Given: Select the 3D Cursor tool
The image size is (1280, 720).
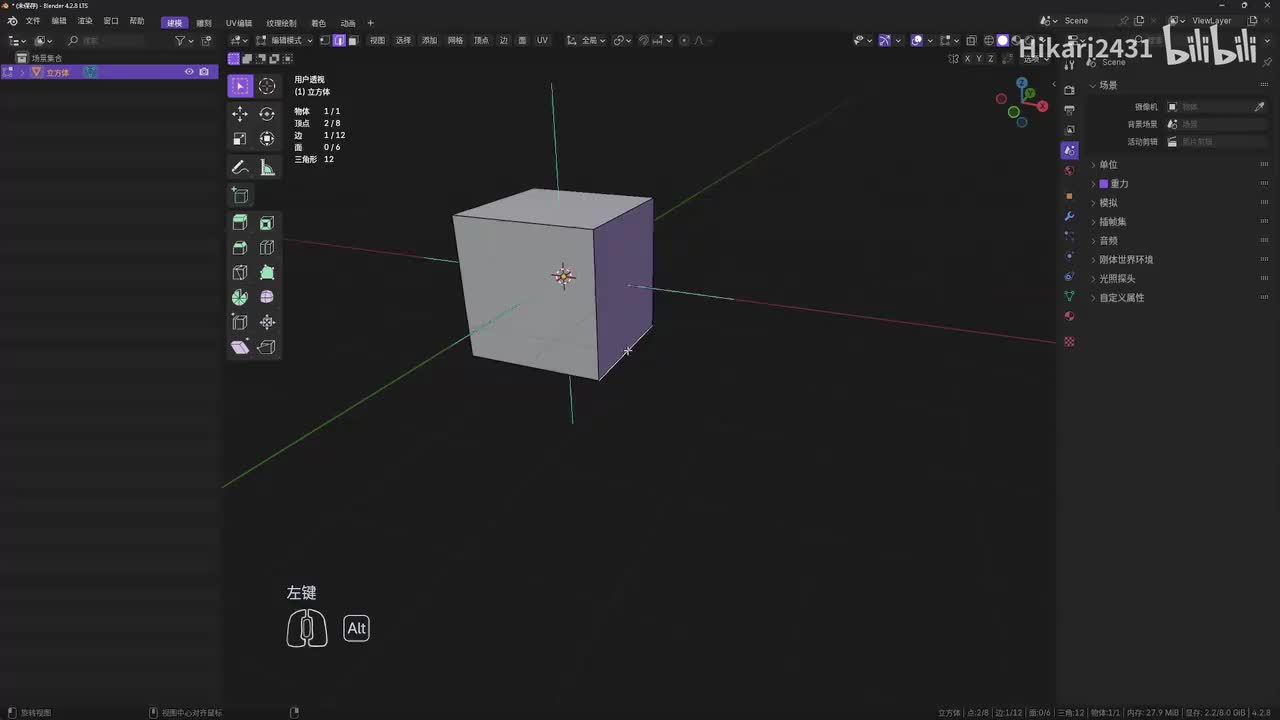Looking at the screenshot, I should tap(267, 86).
